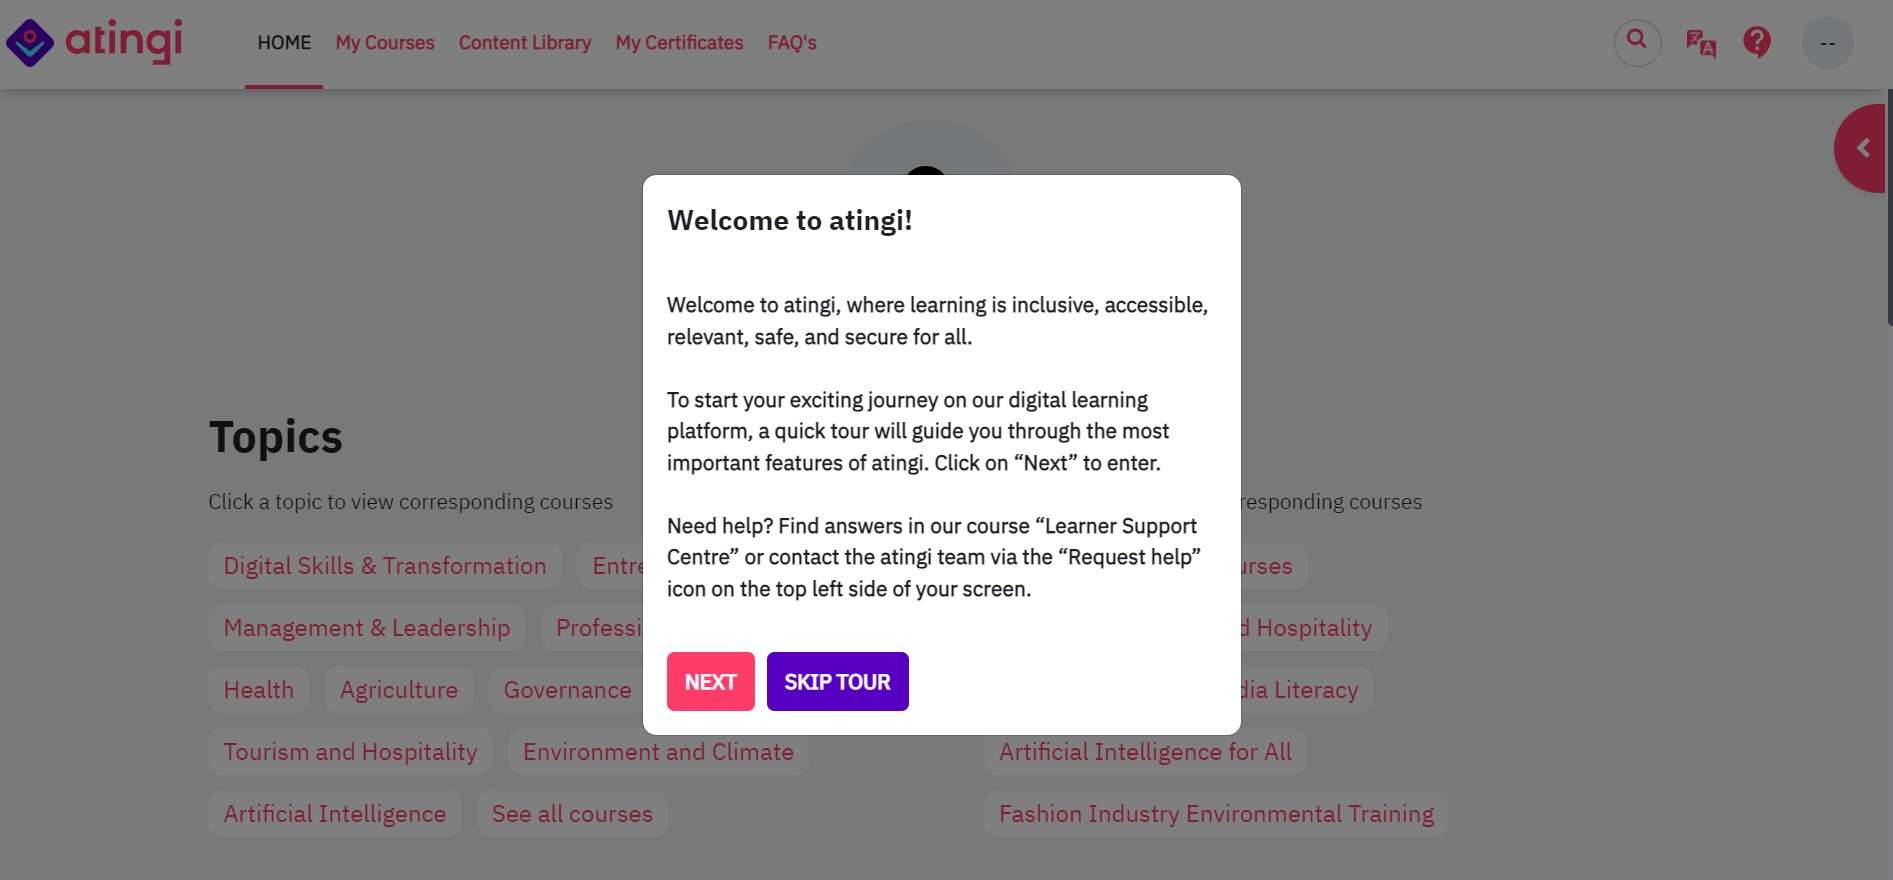1893x880 pixels.
Task: Click the SKIP TOUR button
Action: [x=837, y=681]
